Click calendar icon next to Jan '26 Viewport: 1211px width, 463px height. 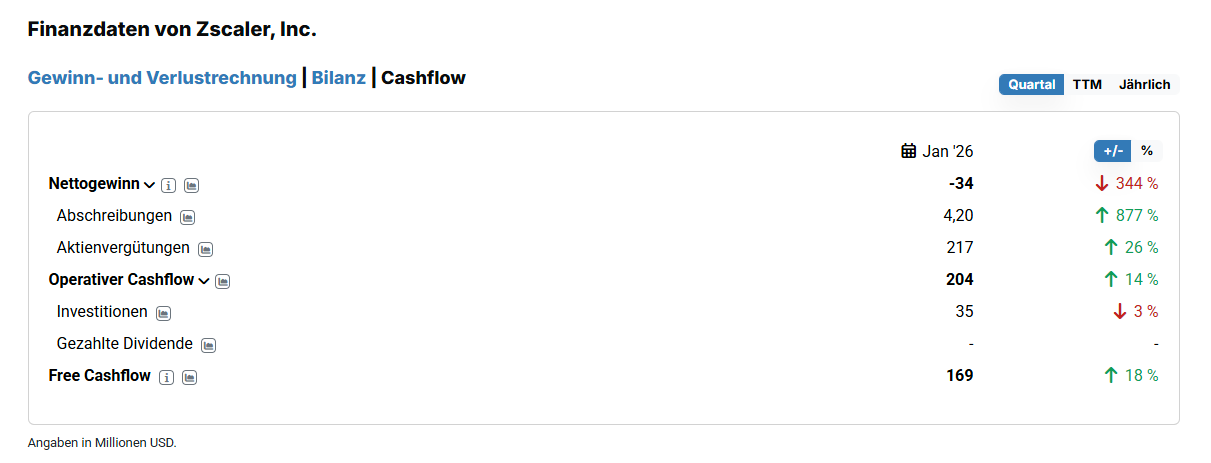(909, 151)
